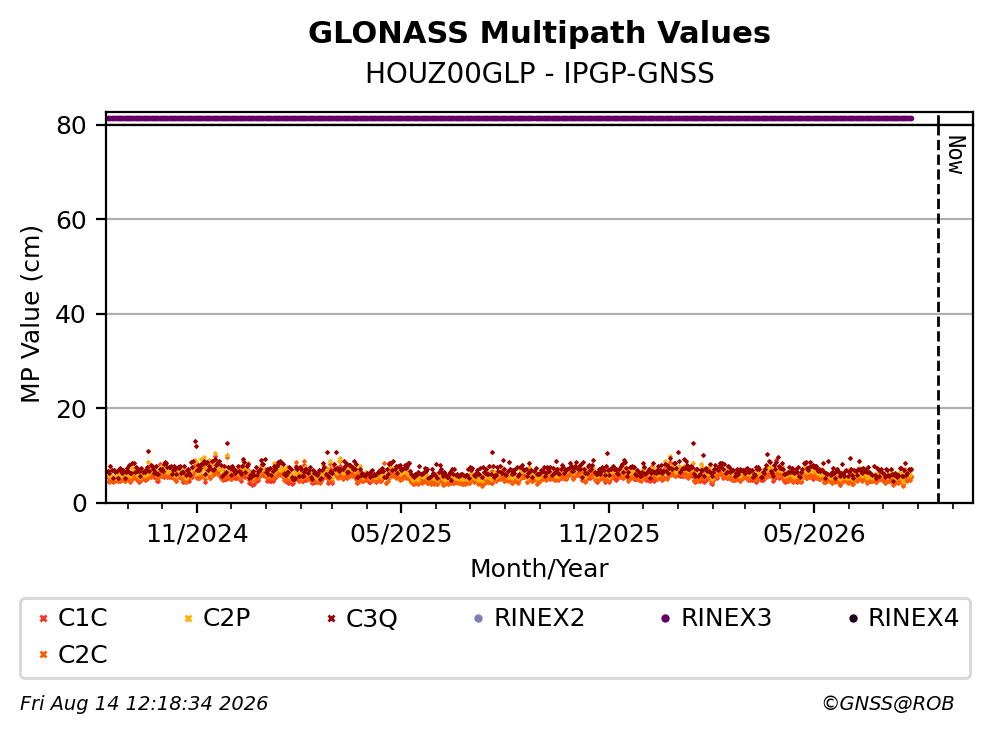Click the MP Value (cm) axis label
The height and width of the screenshot is (734, 993).
click(30, 314)
